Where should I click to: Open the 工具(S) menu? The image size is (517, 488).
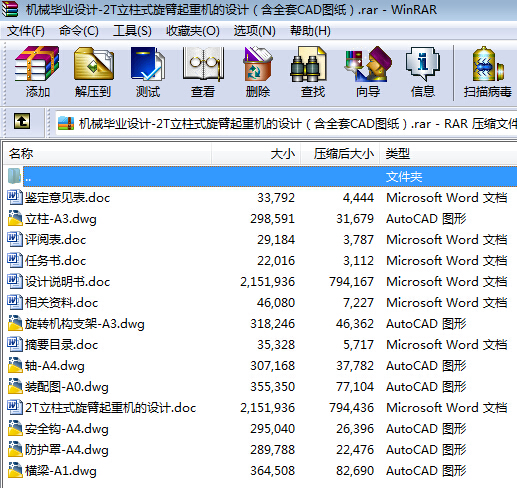(x=132, y=31)
